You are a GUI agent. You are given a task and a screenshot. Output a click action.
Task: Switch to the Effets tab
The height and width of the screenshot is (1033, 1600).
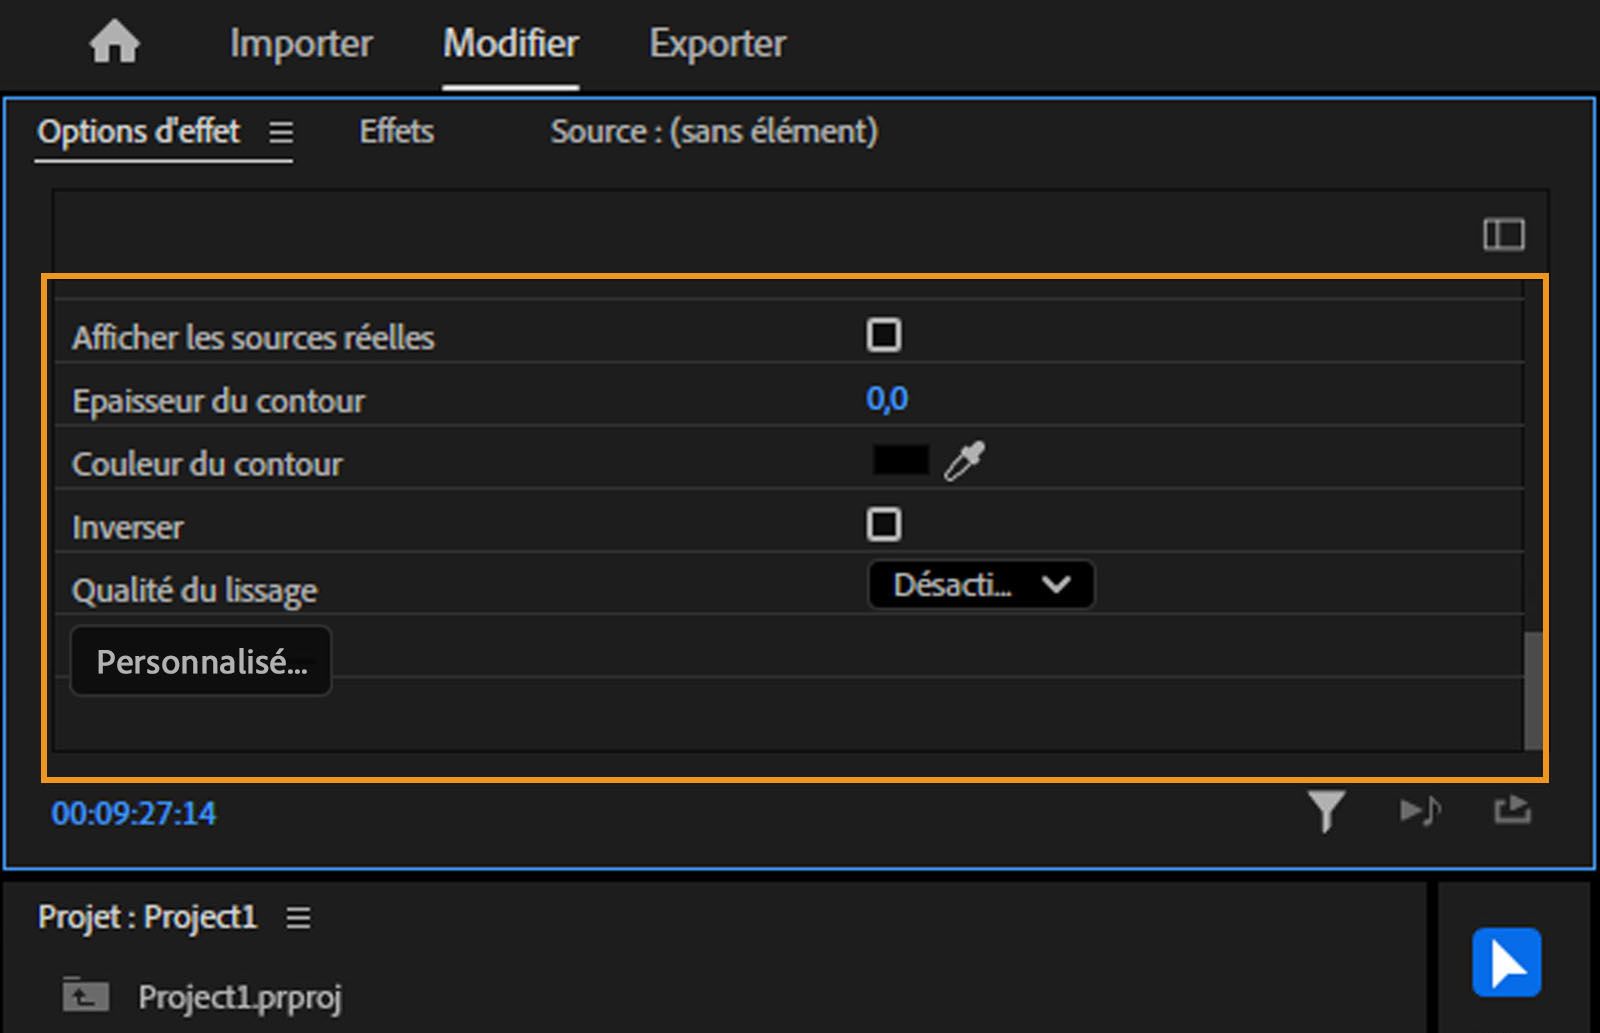point(396,131)
